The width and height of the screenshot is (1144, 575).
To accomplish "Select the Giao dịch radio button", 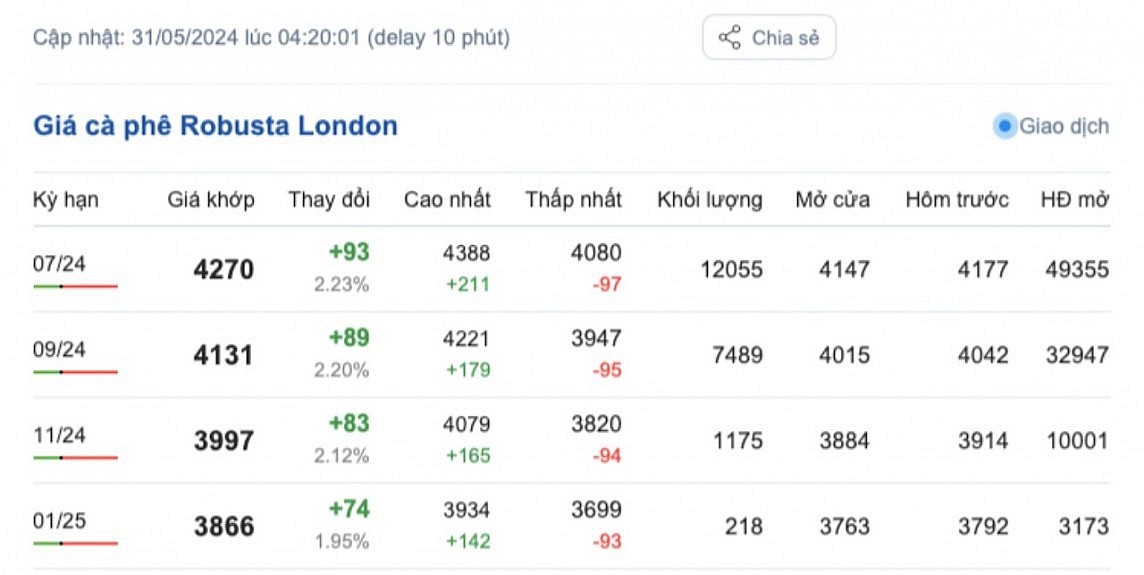I will point(1005,126).
